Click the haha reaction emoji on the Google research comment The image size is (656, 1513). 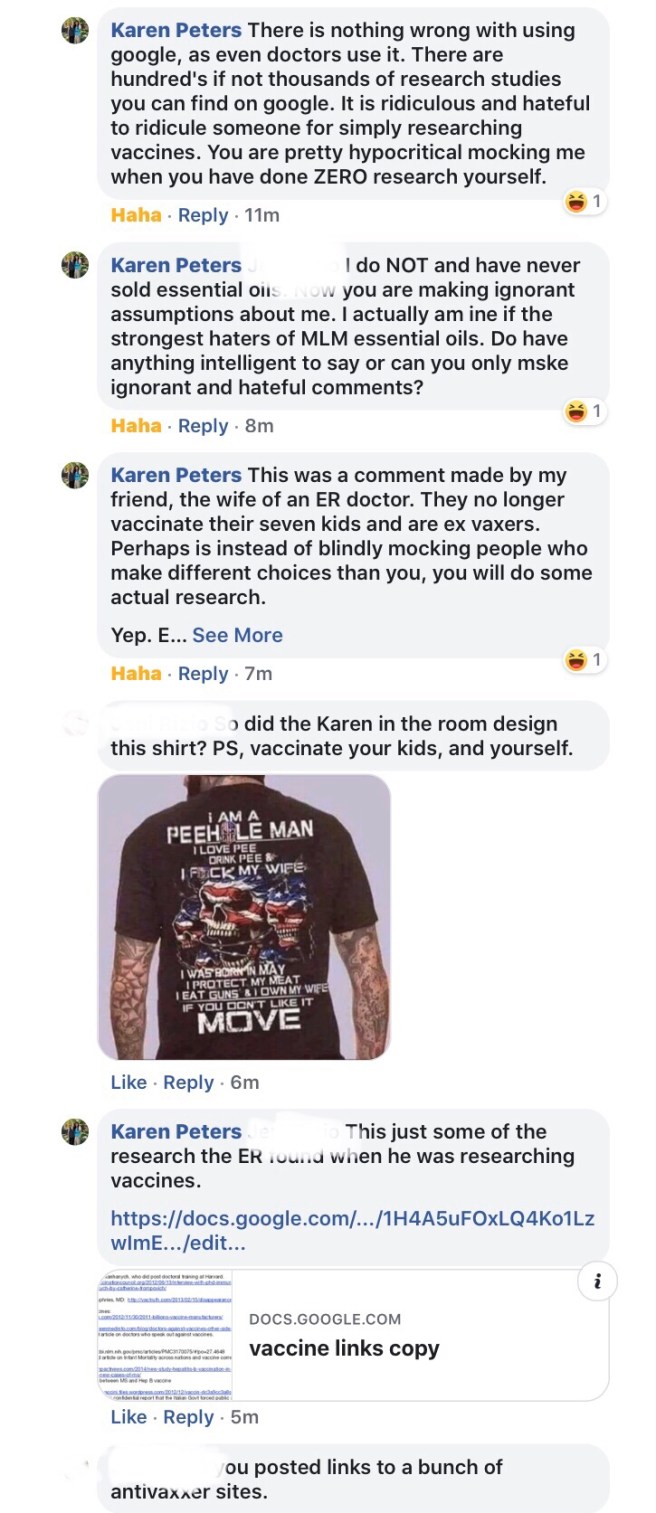pos(576,202)
